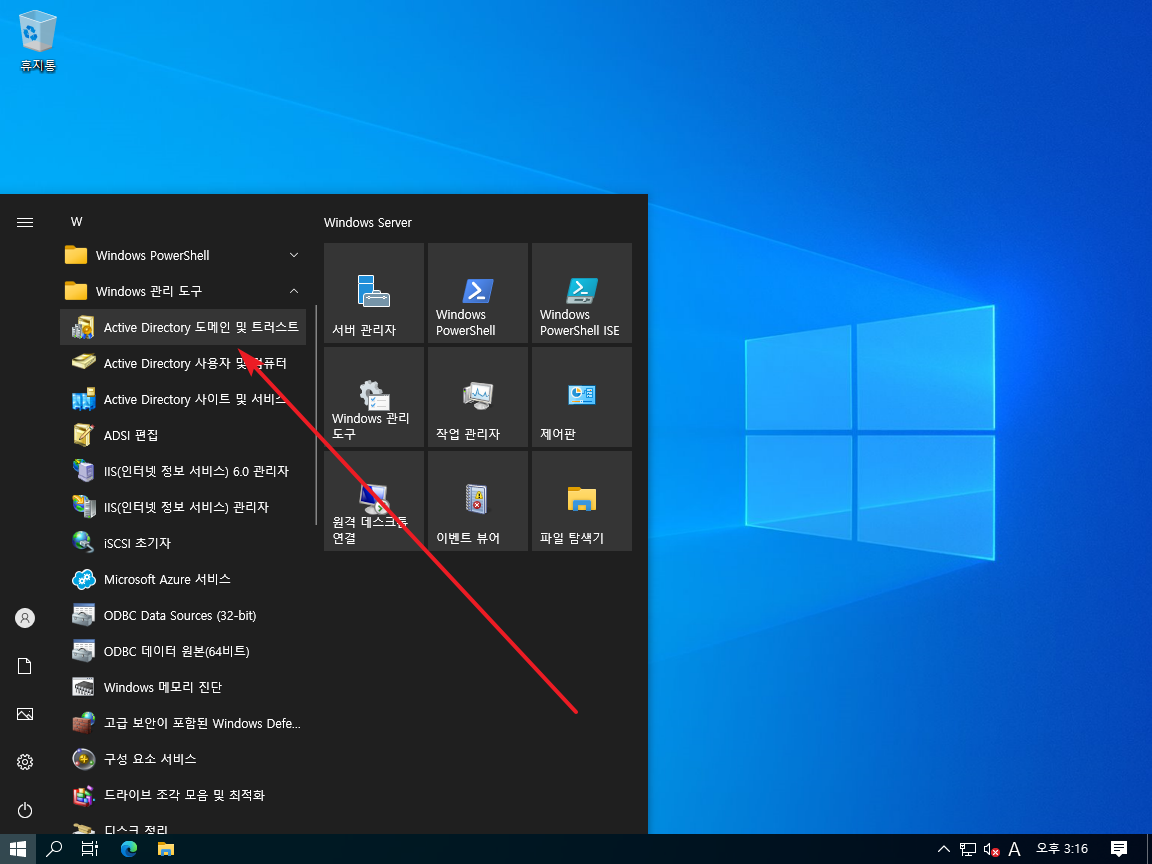Open the 파일 탐색기 tile
This screenshot has height=864, width=1152.
point(582,501)
